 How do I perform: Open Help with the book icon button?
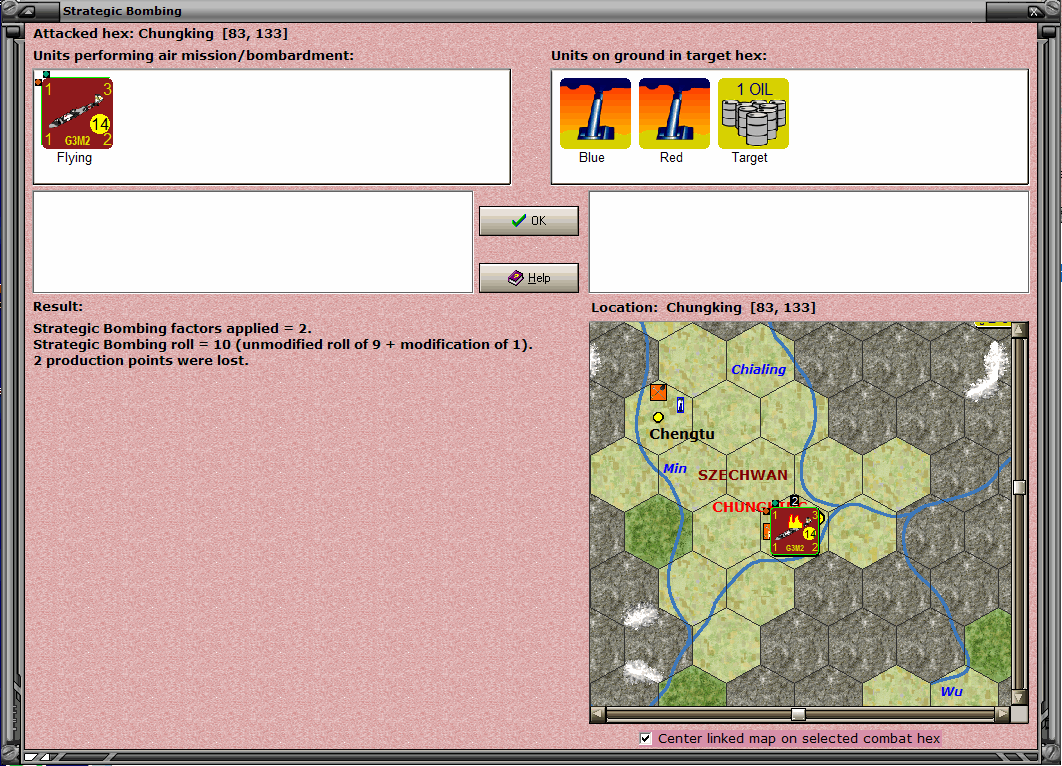point(529,278)
